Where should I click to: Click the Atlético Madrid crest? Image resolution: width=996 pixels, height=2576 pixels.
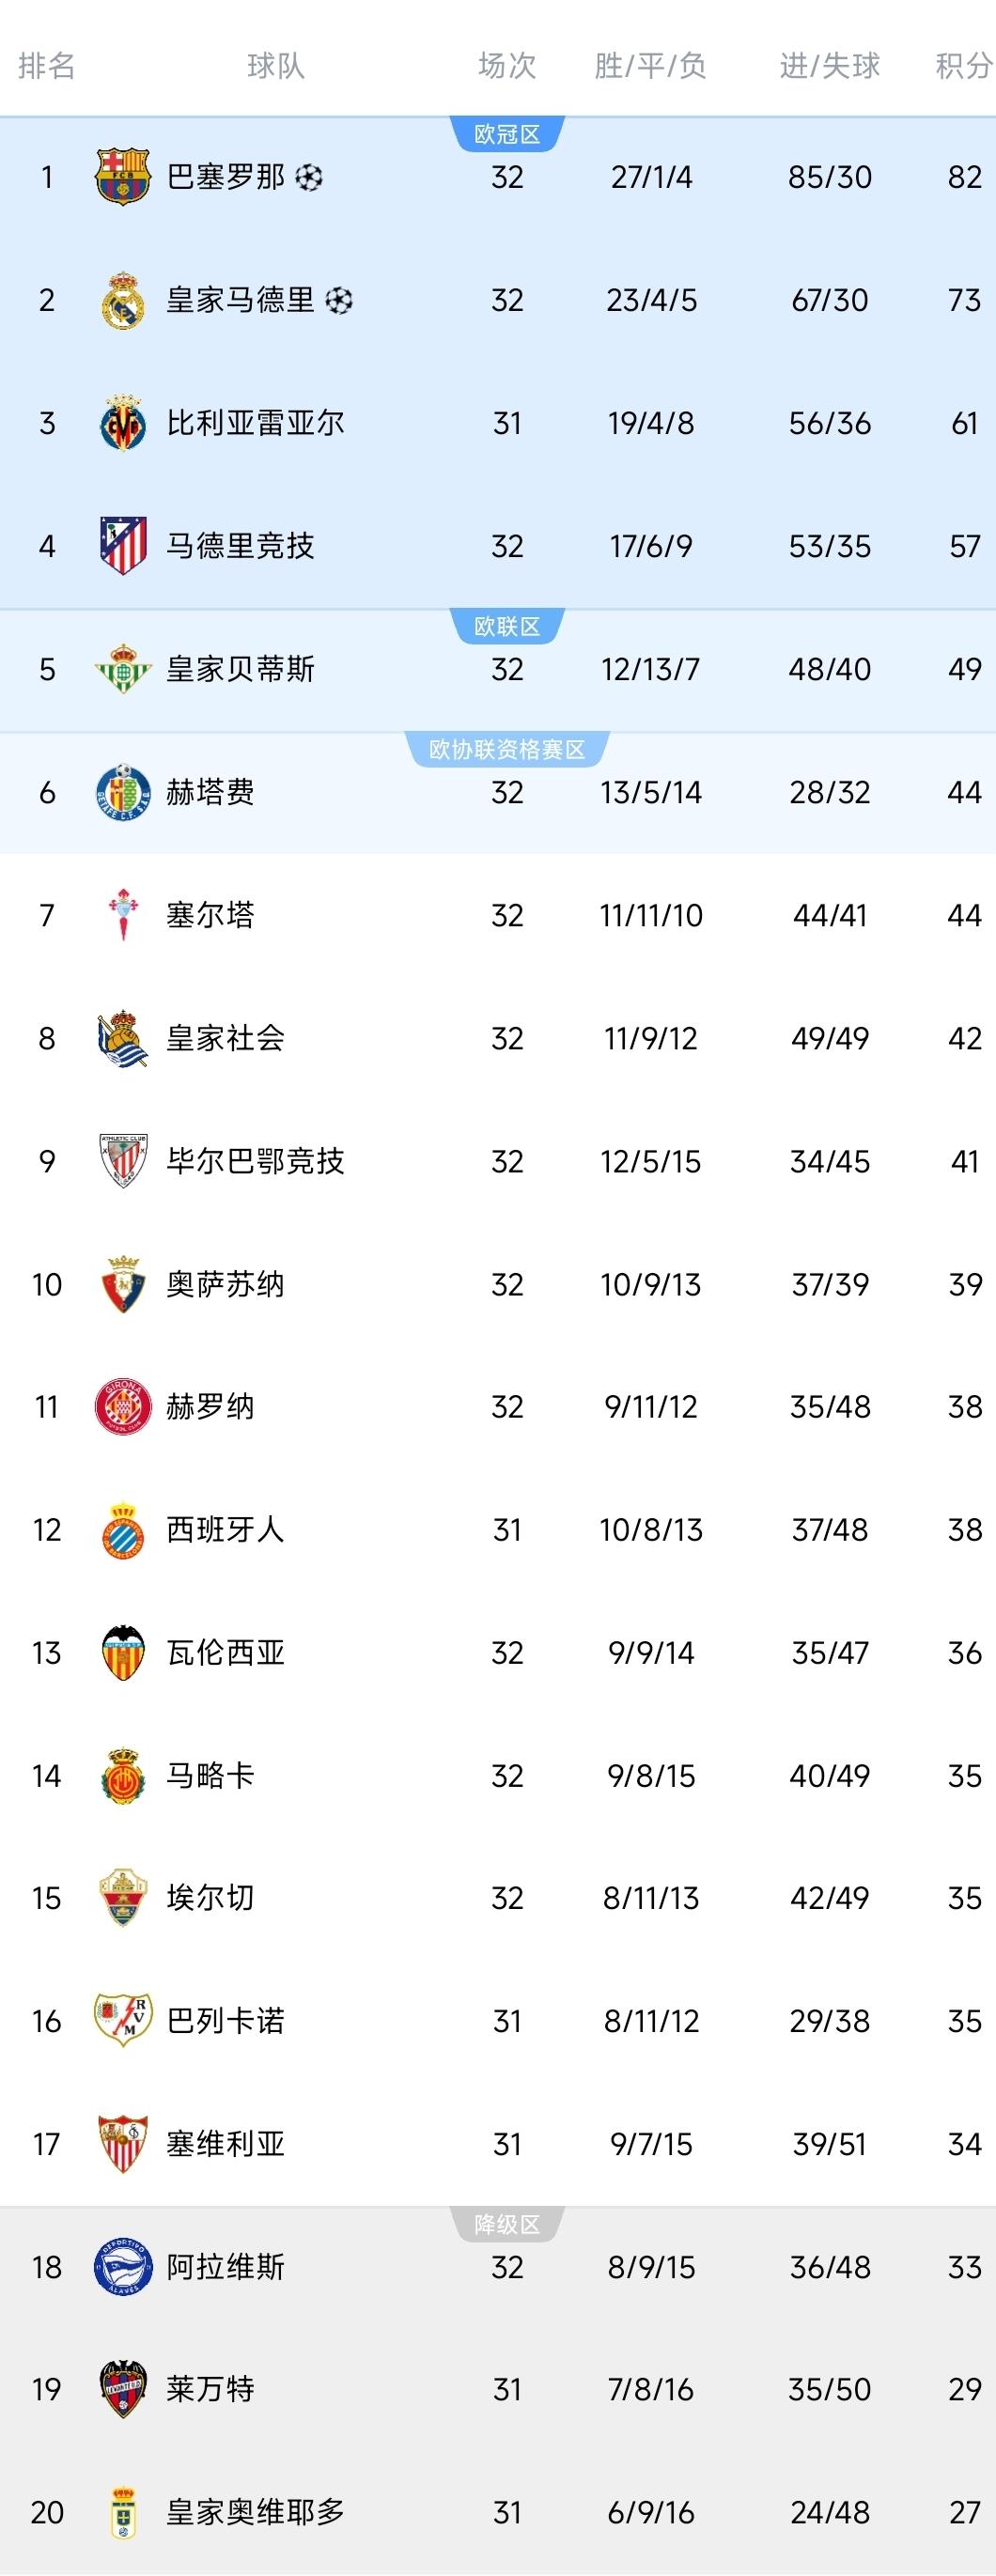coord(122,544)
